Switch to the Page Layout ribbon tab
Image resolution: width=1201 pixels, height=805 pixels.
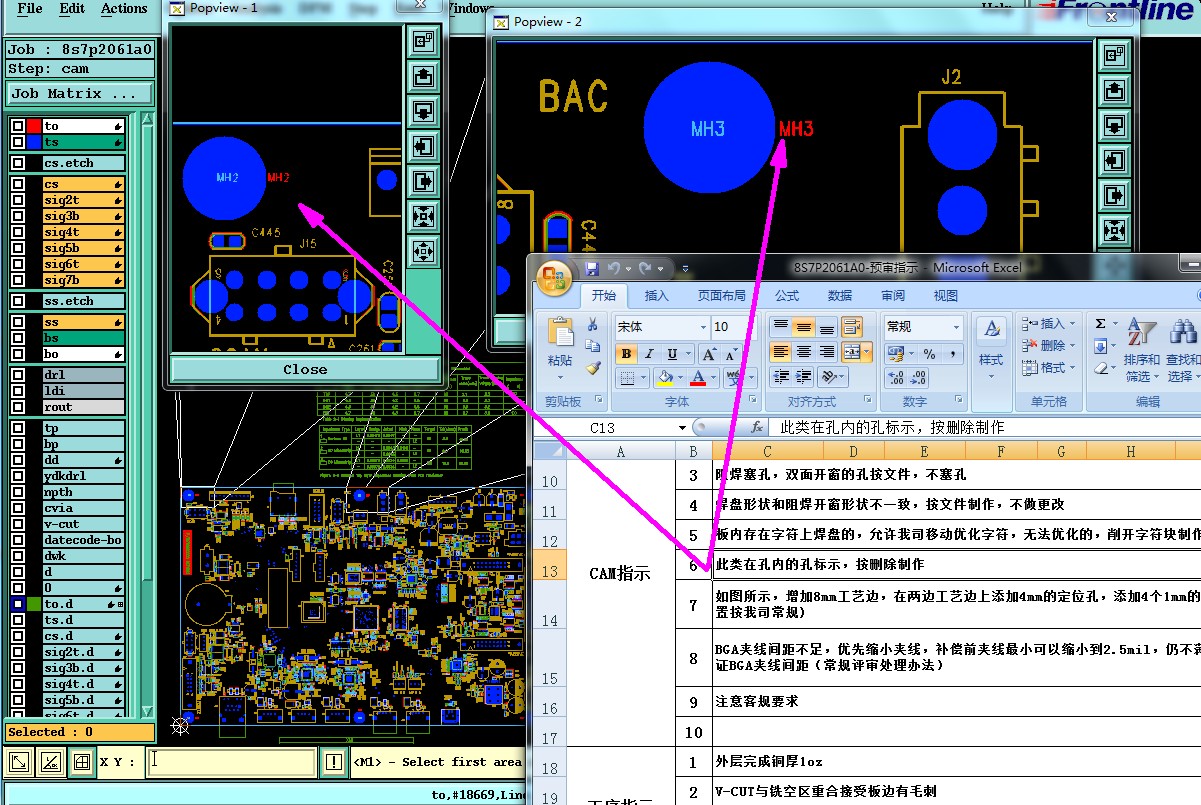coord(721,295)
